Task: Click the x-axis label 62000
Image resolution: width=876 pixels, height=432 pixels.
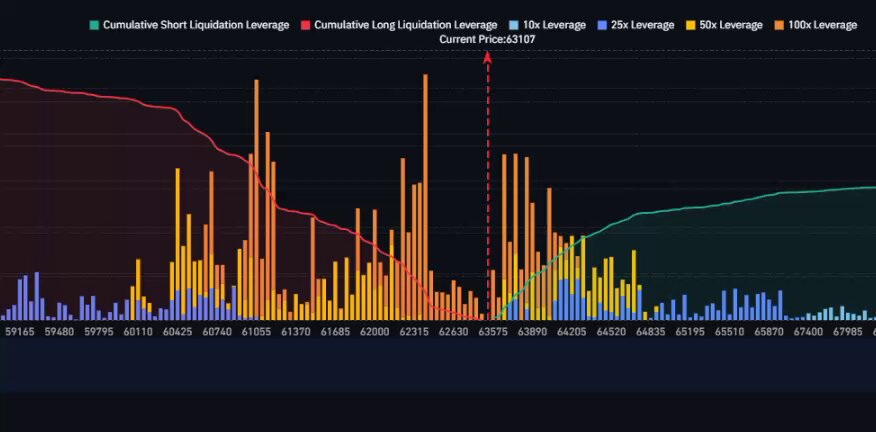Action: [374, 331]
